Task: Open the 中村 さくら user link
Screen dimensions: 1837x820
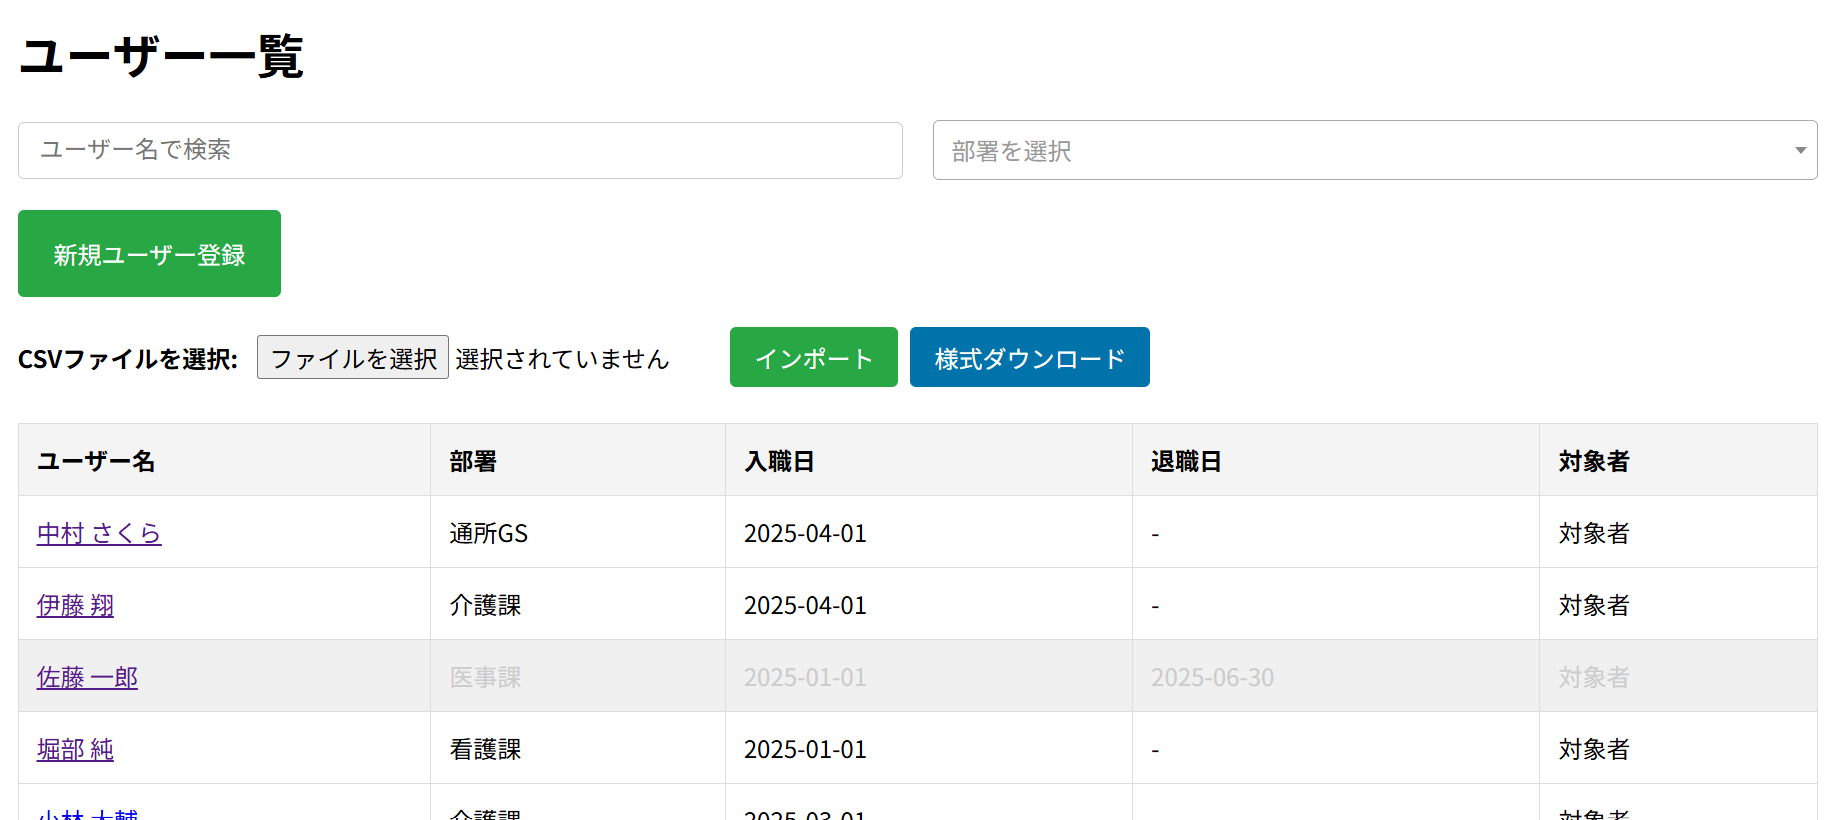Action: pos(99,534)
